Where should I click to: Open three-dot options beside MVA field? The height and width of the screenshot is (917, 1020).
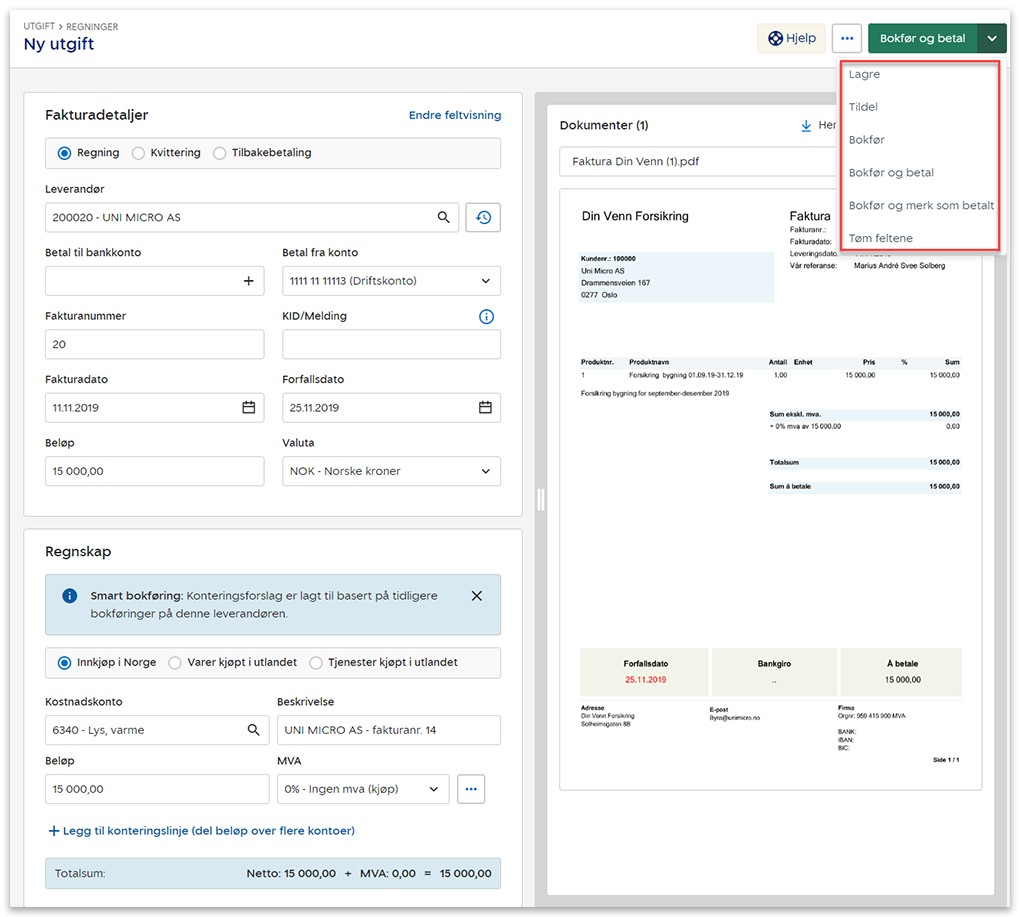(x=471, y=789)
